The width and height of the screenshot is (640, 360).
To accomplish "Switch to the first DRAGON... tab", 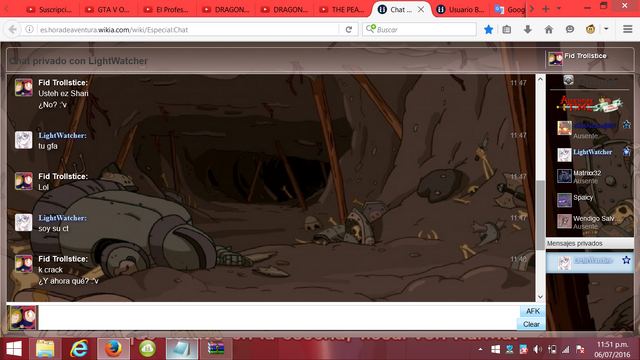I will [x=225, y=9].
